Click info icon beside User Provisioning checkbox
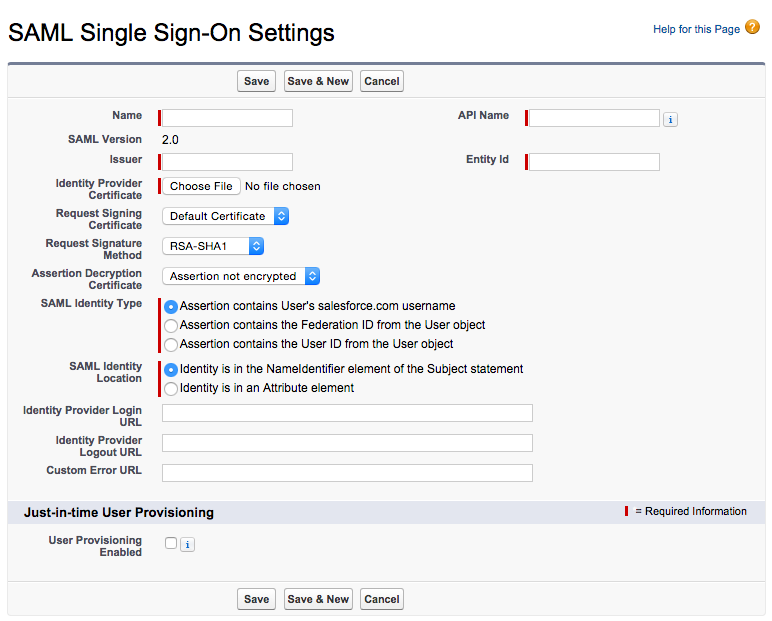 pos(187,545)
